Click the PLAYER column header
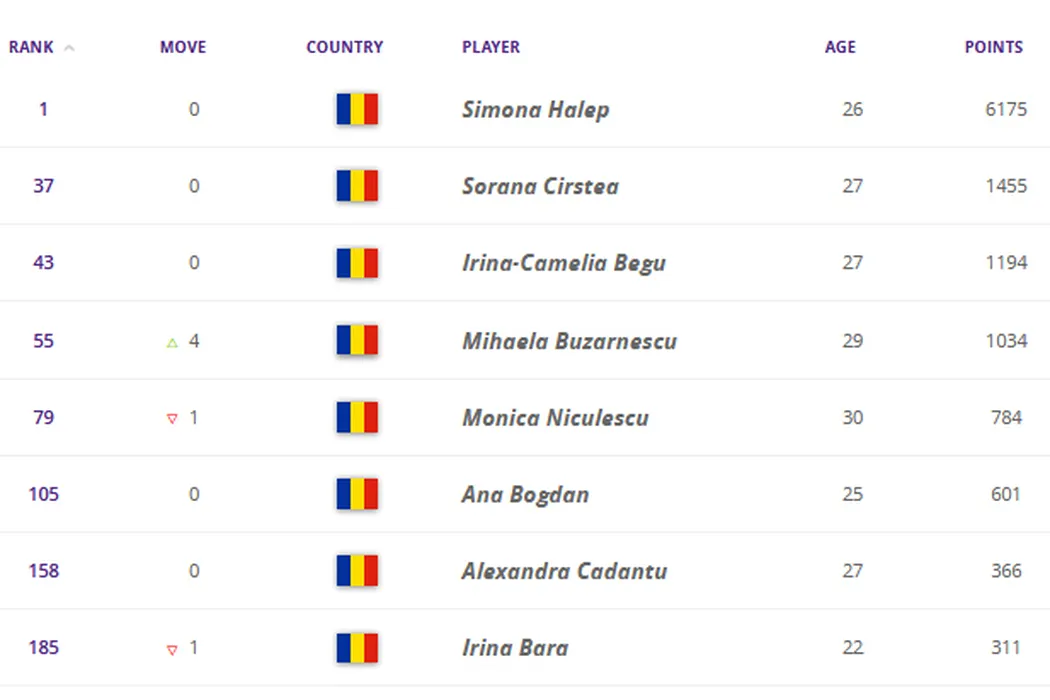 [x=491, y=47]
